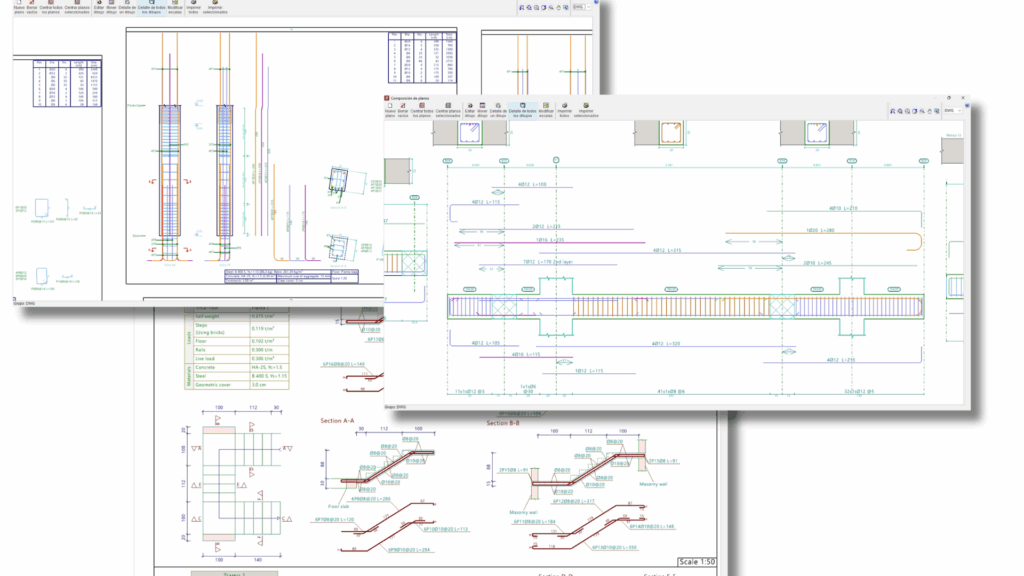Click the zoom window icon in the front window

893,112
